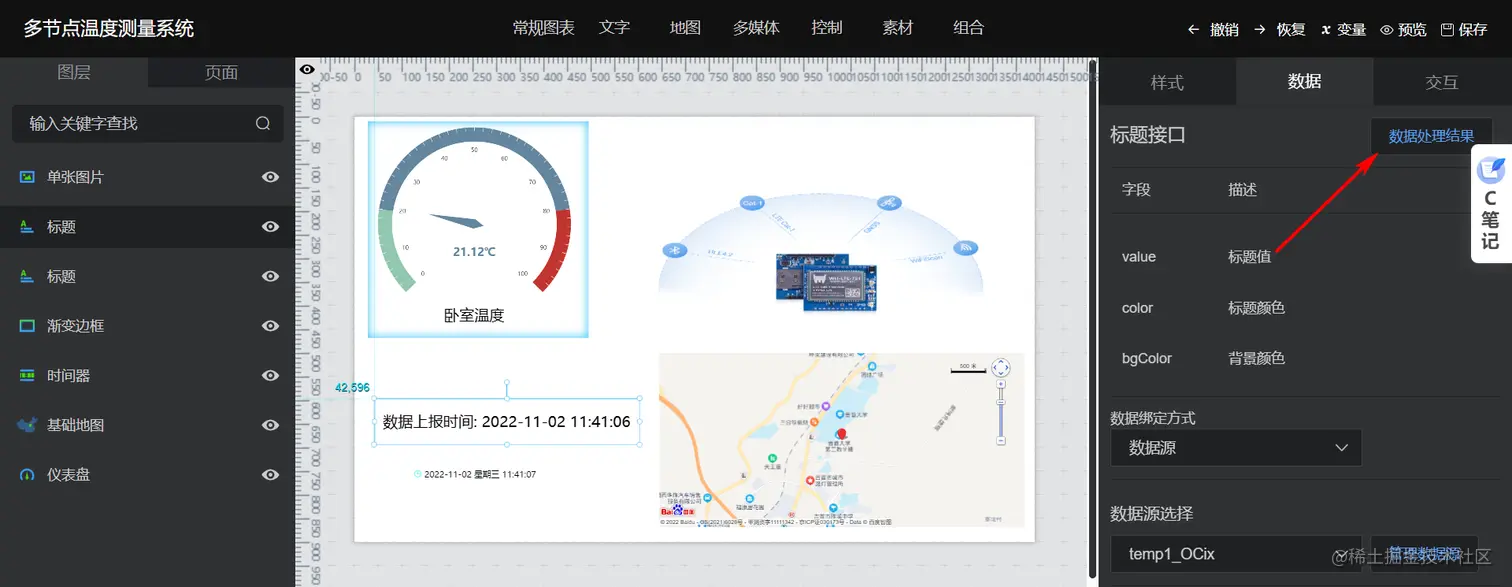Screen dimensions: 1512x587
Task: Click the canvas vertical scrollbar
Action: coord(1091,320)
